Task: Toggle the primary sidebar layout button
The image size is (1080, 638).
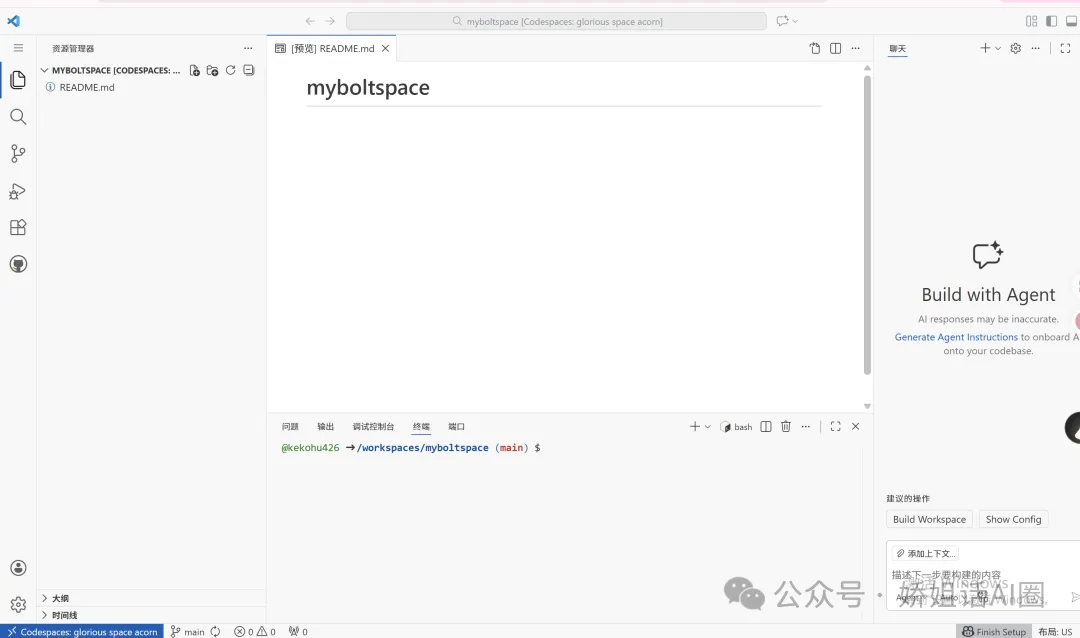Action: click(x=1051, y=21)
